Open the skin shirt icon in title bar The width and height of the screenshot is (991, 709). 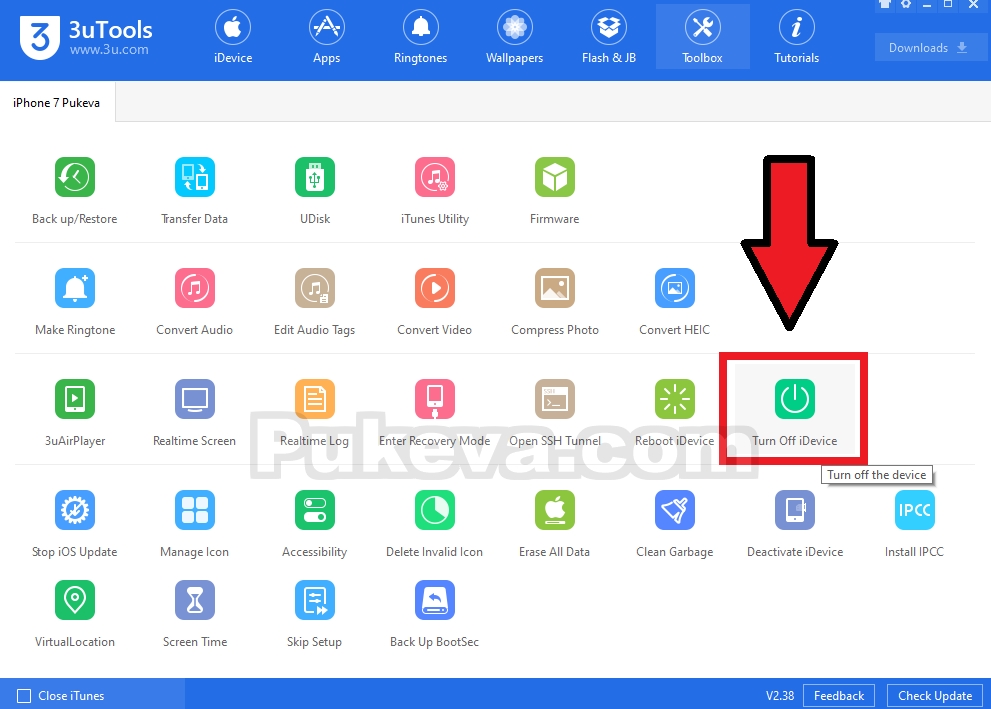885,4
